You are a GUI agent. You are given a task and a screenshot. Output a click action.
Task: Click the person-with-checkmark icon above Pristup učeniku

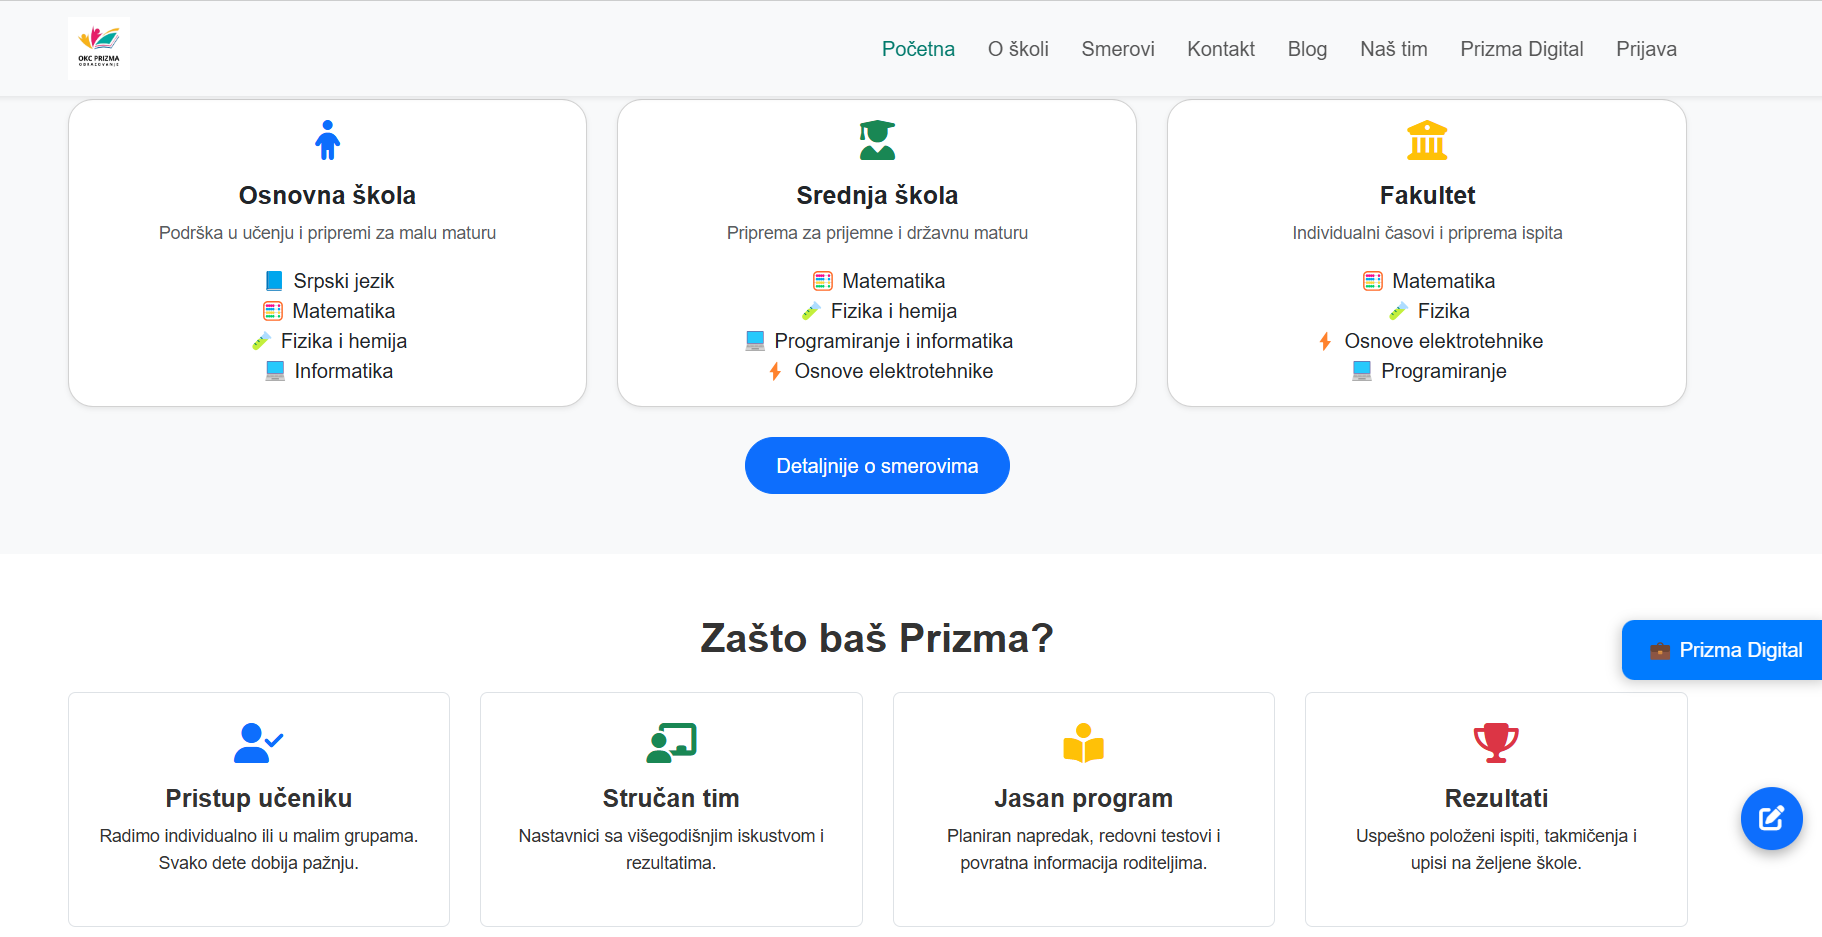(258, 743)
